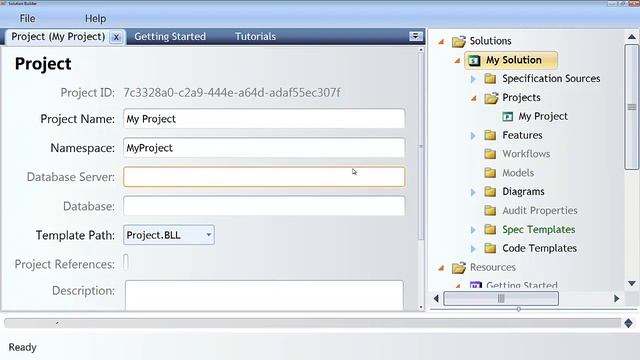Click the form panel scroll down arrow
This screenshot has height=360, width=640.
click(421, 307)
